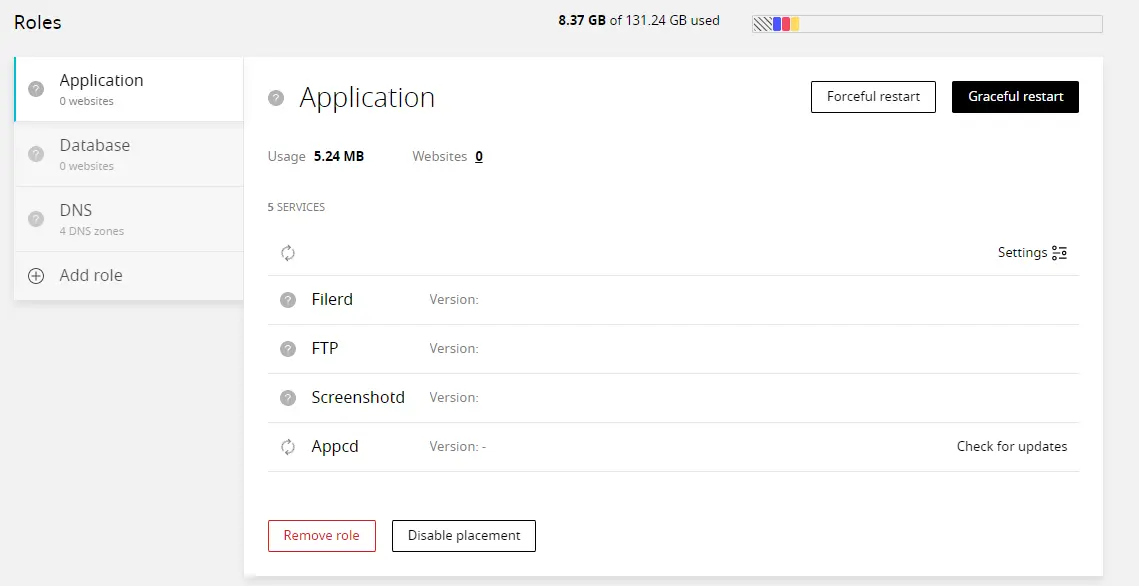The width and height of the screenshot is (1139, 586).
Task: Click the plus icon beside Add role
Action: tap(36, 276)
